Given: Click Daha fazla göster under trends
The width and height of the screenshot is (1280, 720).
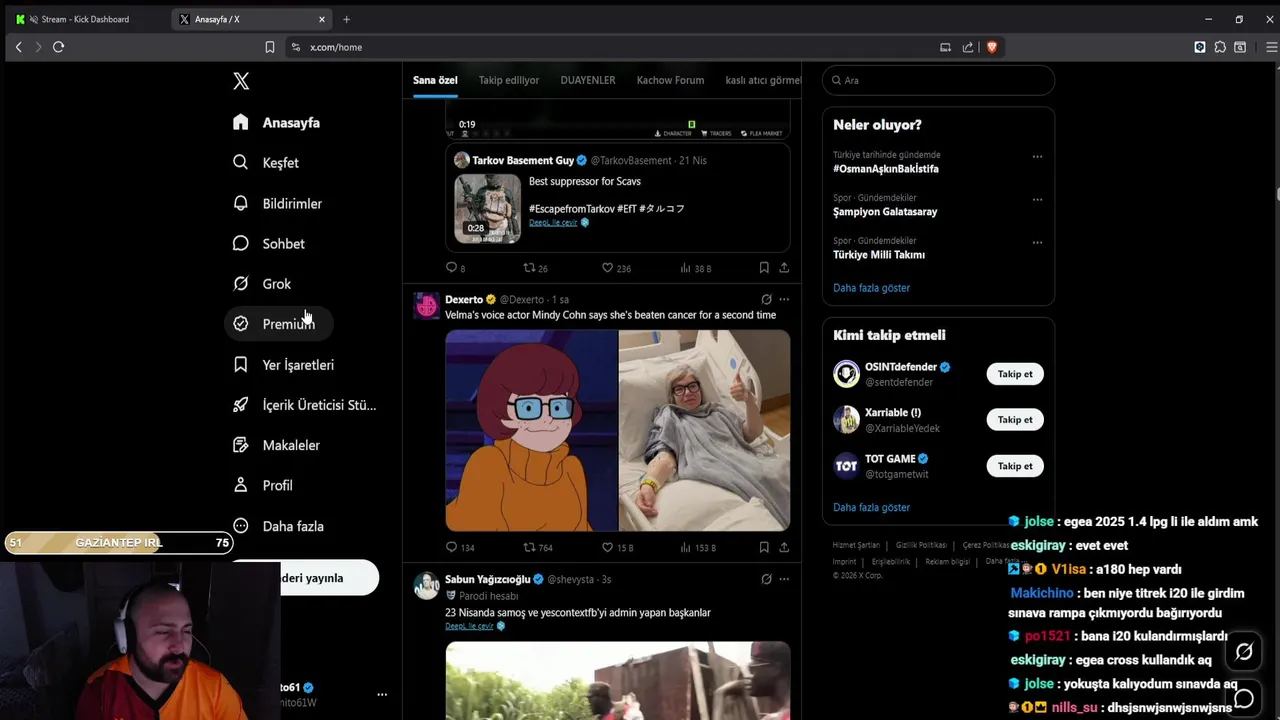Looking at the screenshot, I should coord(871,288).
